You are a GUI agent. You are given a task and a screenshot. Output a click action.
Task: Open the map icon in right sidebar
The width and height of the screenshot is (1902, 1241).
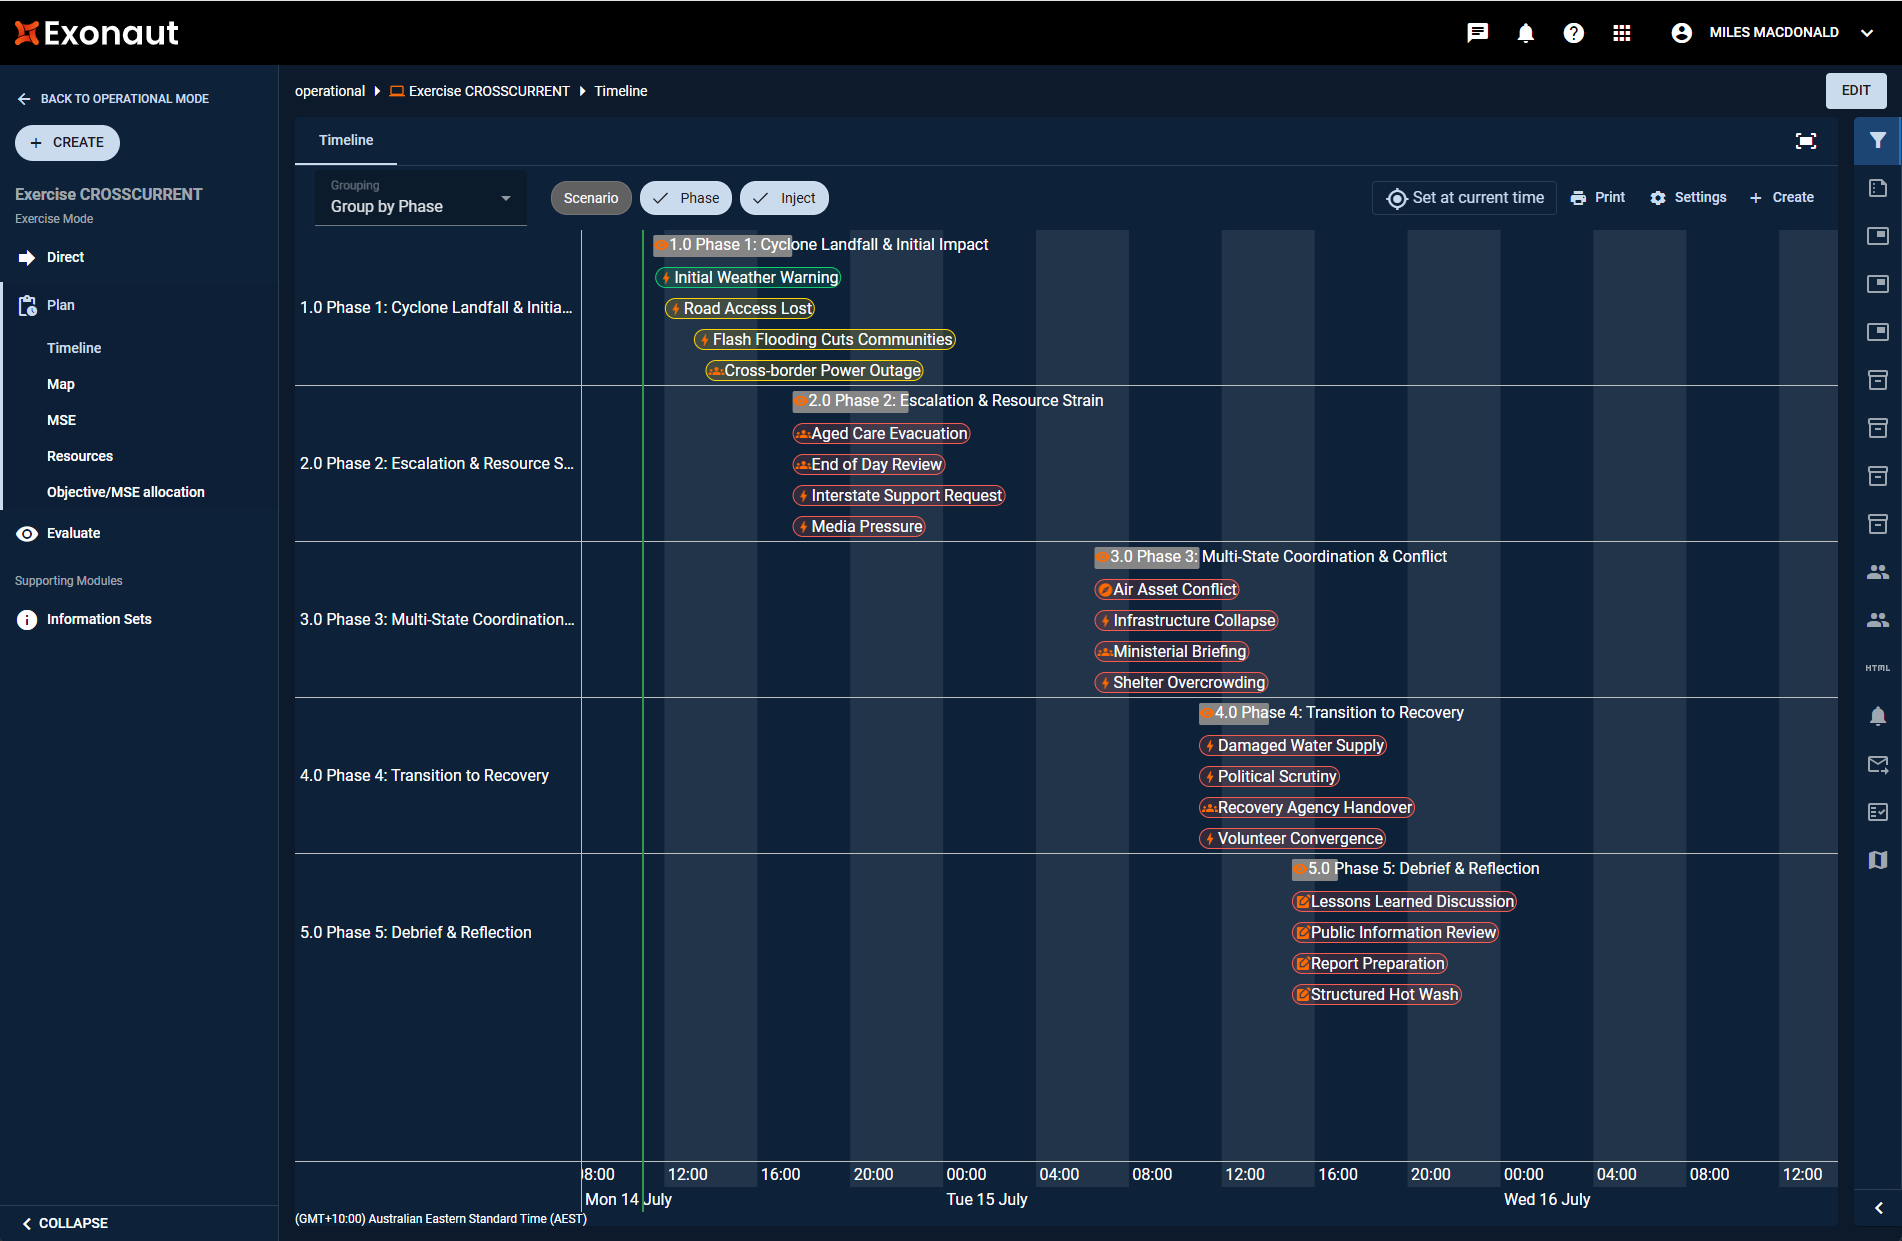1877,860
